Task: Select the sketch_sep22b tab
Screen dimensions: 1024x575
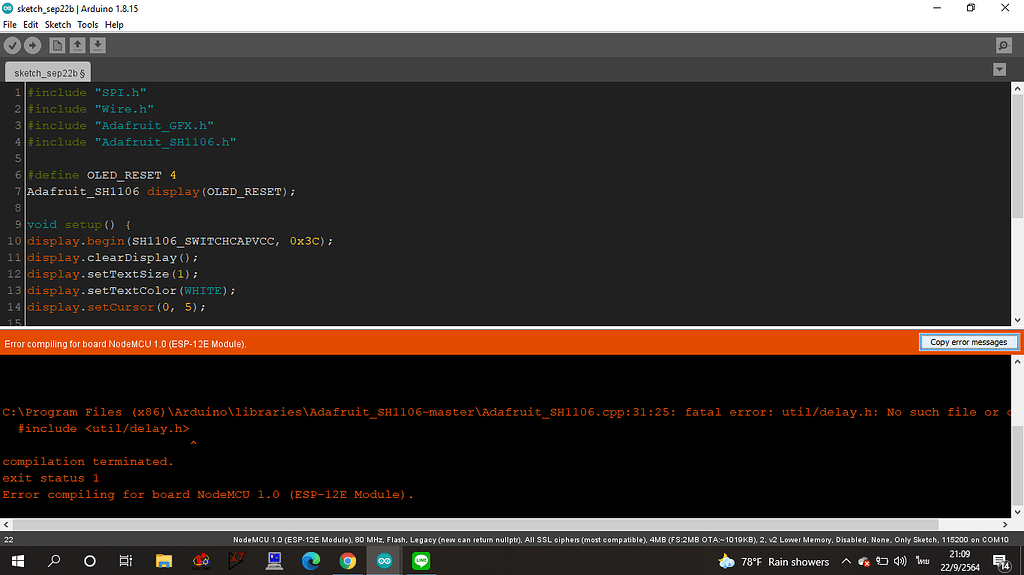Action: pyautogui.click(x=48, y=72)
